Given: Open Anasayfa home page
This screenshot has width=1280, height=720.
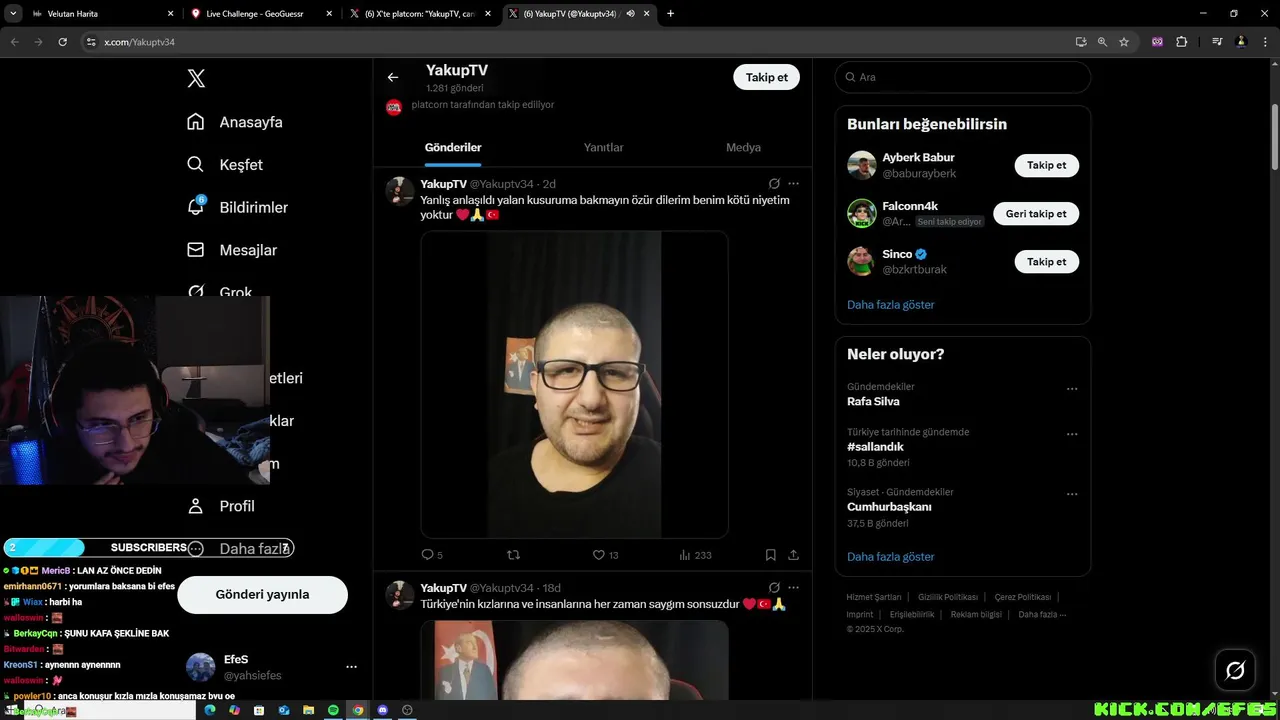Looking at the screenshot, I should pyautogui.click(x=235, y=122).
